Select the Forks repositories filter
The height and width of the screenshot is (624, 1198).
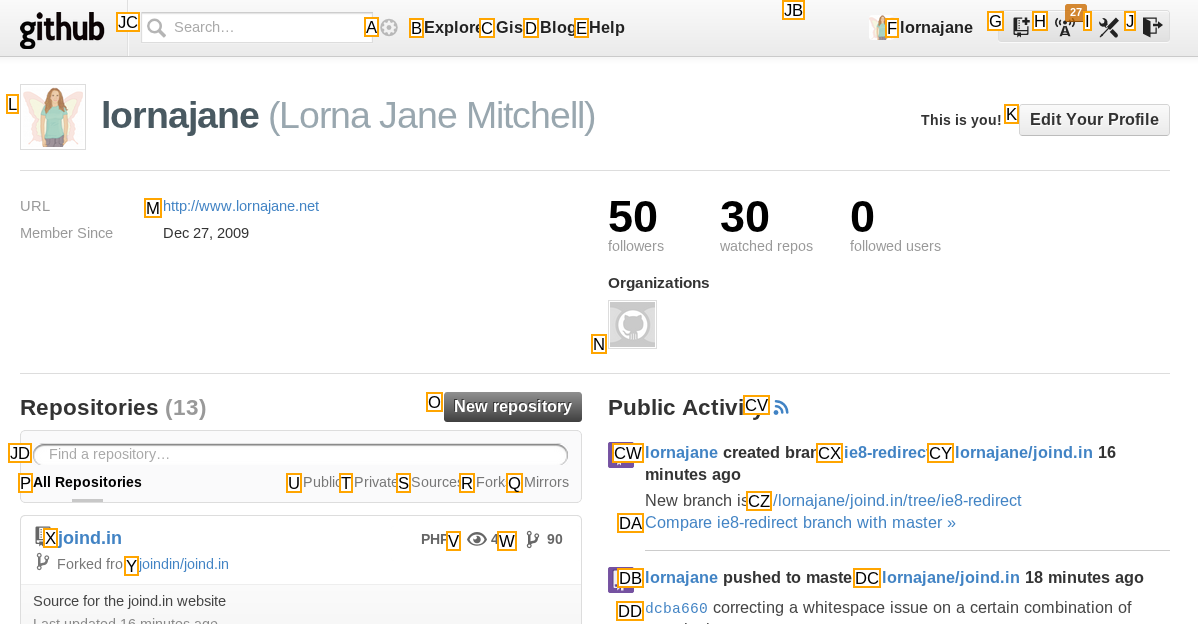tap(491, 482)
